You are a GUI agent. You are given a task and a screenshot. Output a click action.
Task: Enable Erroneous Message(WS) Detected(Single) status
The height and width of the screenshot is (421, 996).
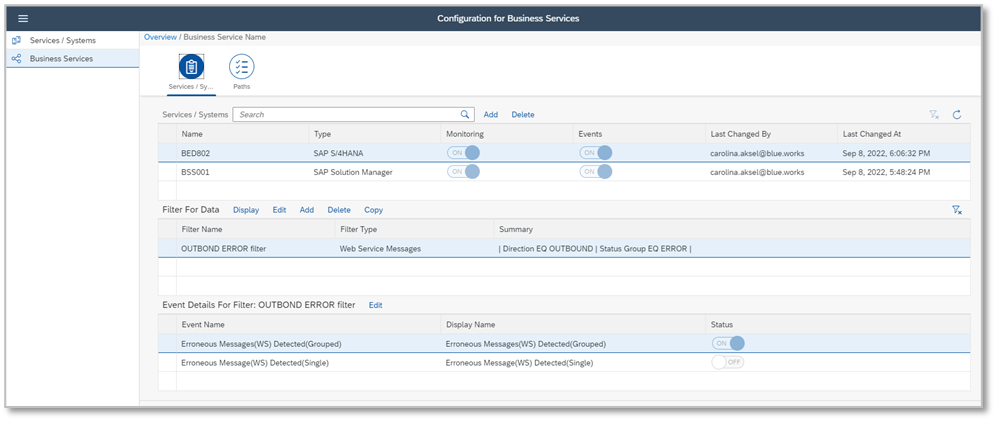(x=727, y=362)
